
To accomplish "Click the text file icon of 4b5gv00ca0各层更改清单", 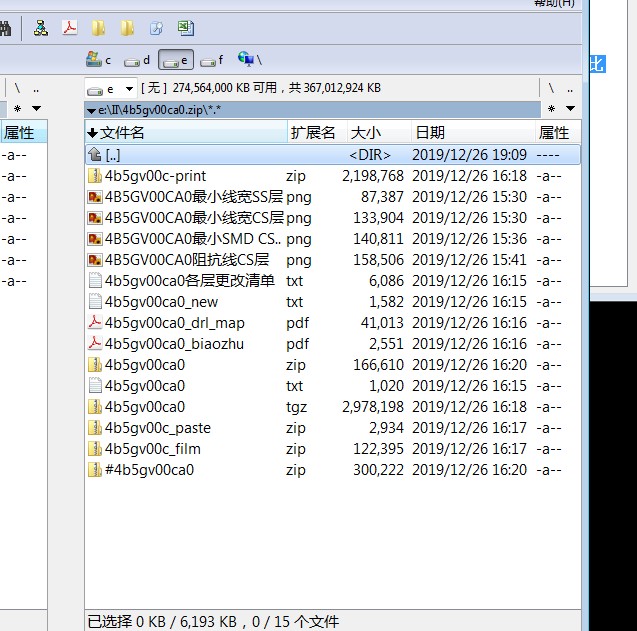I will click(95, 281).
